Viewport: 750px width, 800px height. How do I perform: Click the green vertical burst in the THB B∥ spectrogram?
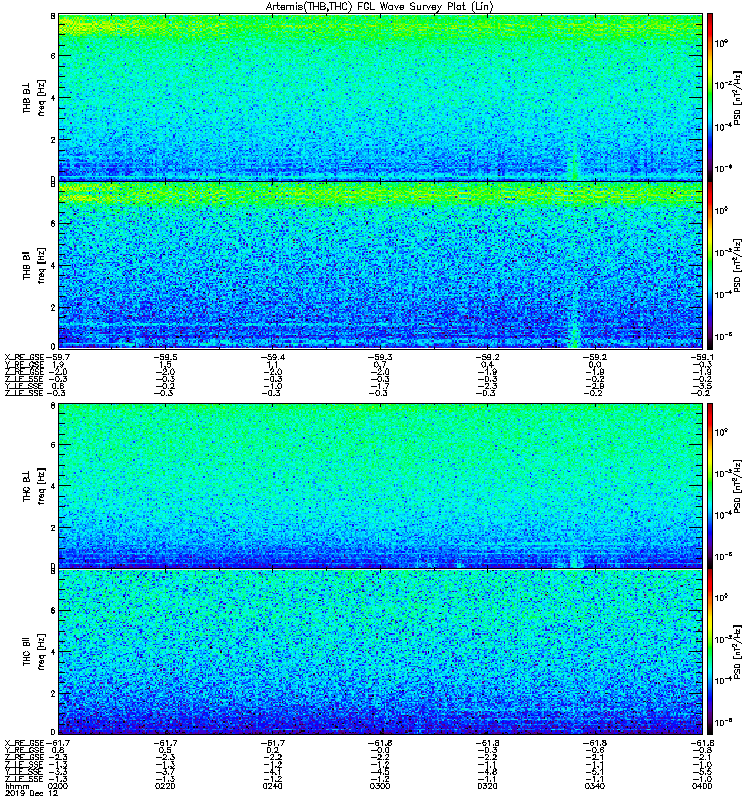click(574, 321)
